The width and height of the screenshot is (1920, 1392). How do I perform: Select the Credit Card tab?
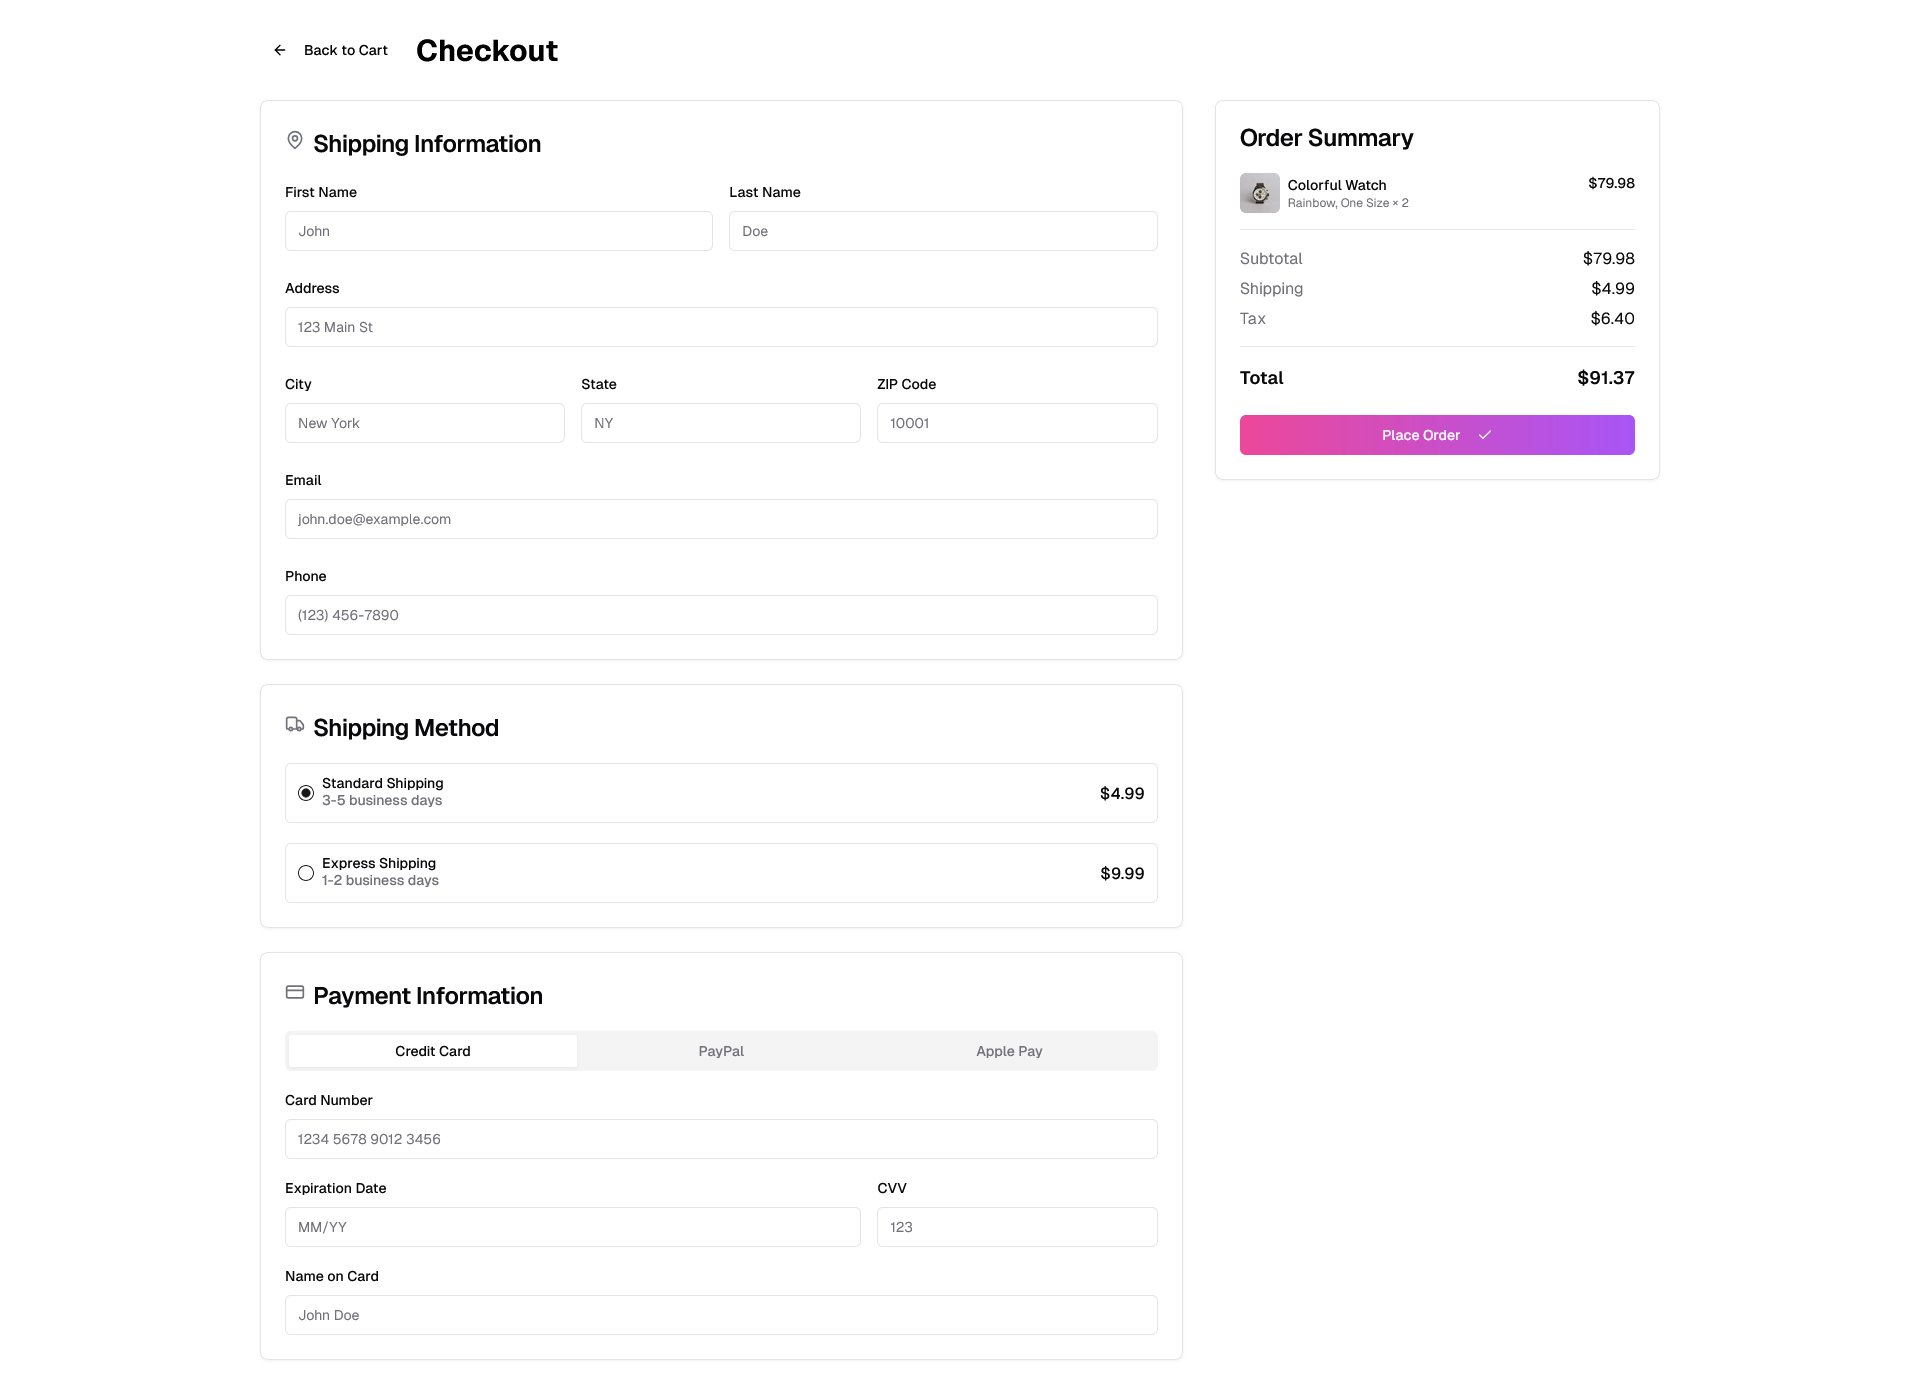pyautogui.click(x=432, y=1051)
